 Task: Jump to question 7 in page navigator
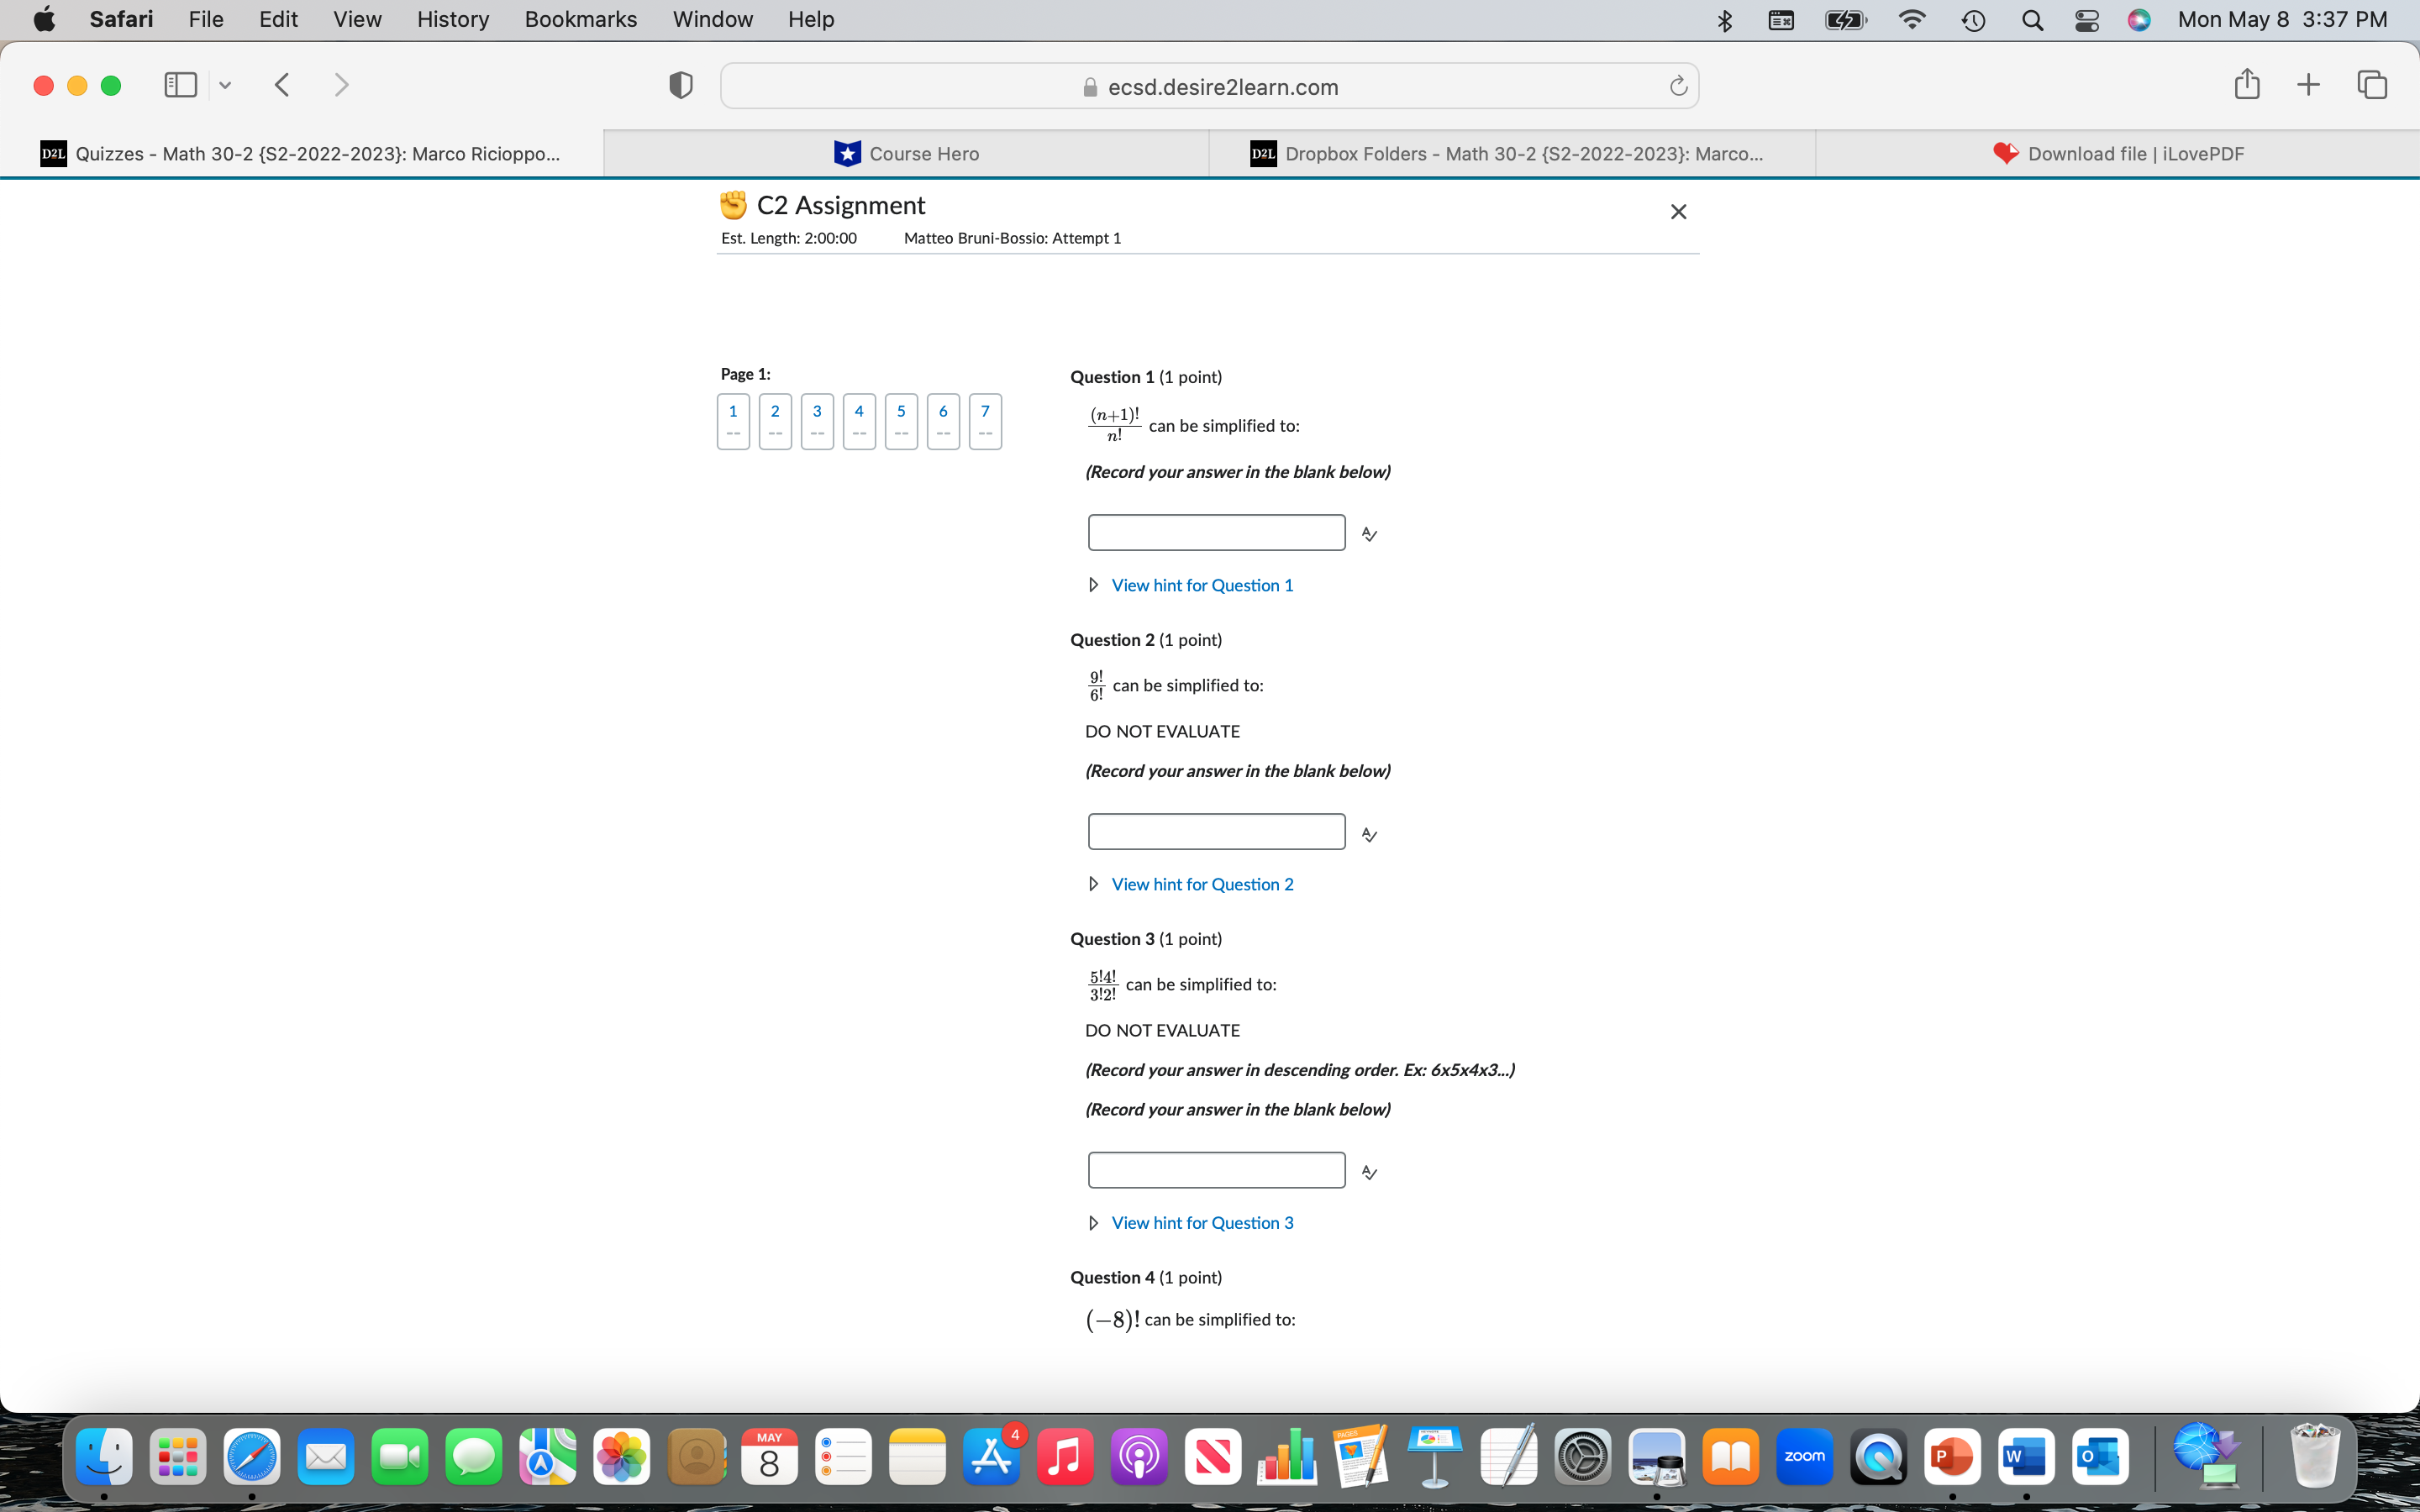[x=985, y=421]
